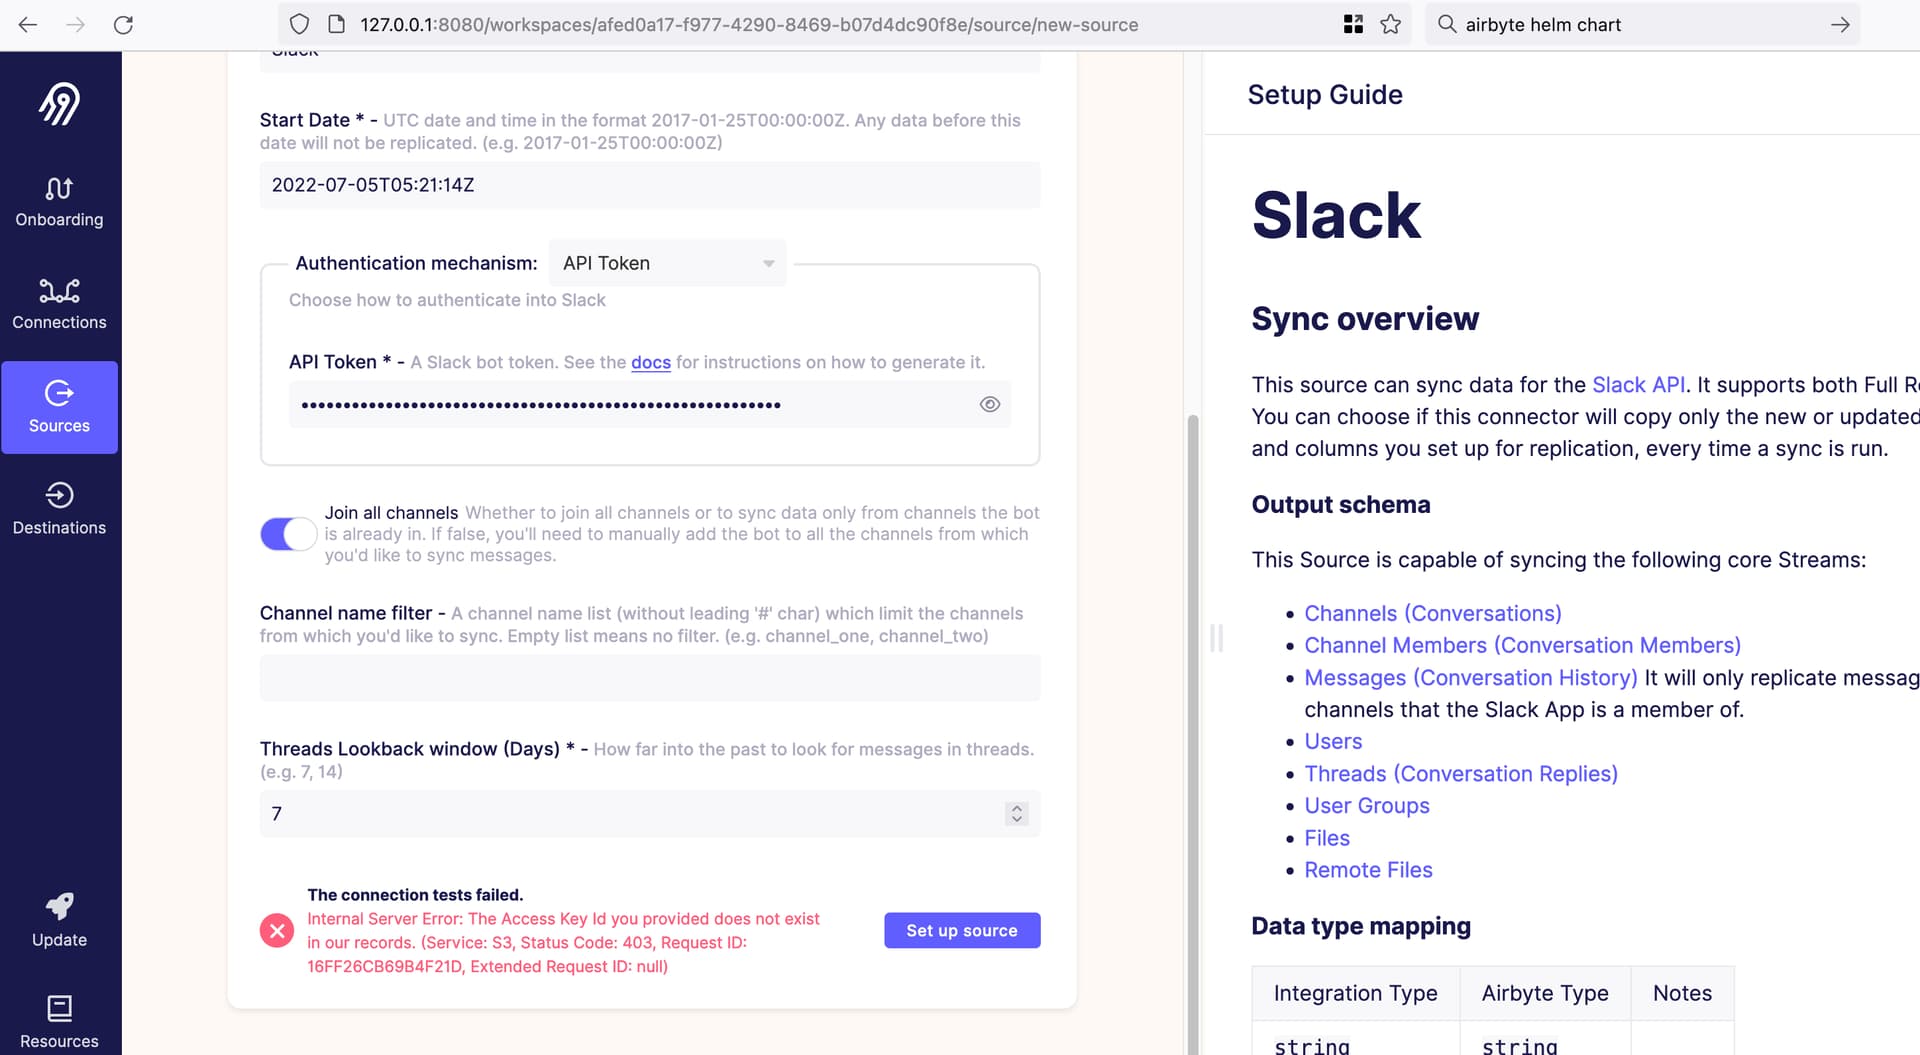This screenshot has width=1920, height=1055.
Task: Click the search magnifier icon
Action: coord(1447,24)
